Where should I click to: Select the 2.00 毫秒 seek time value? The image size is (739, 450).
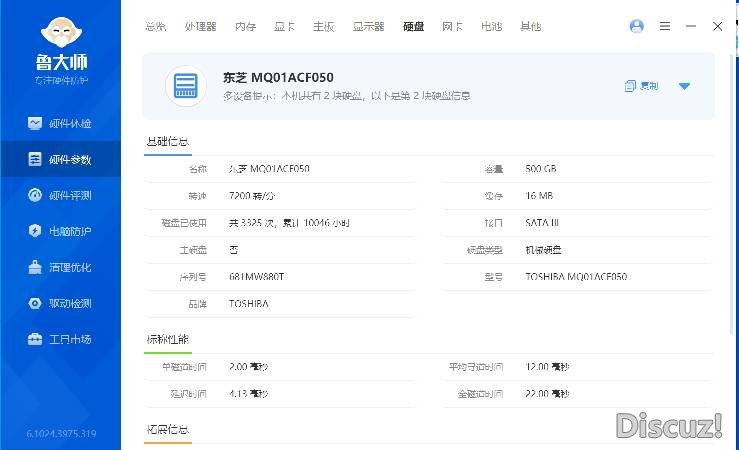click(248, 367)
